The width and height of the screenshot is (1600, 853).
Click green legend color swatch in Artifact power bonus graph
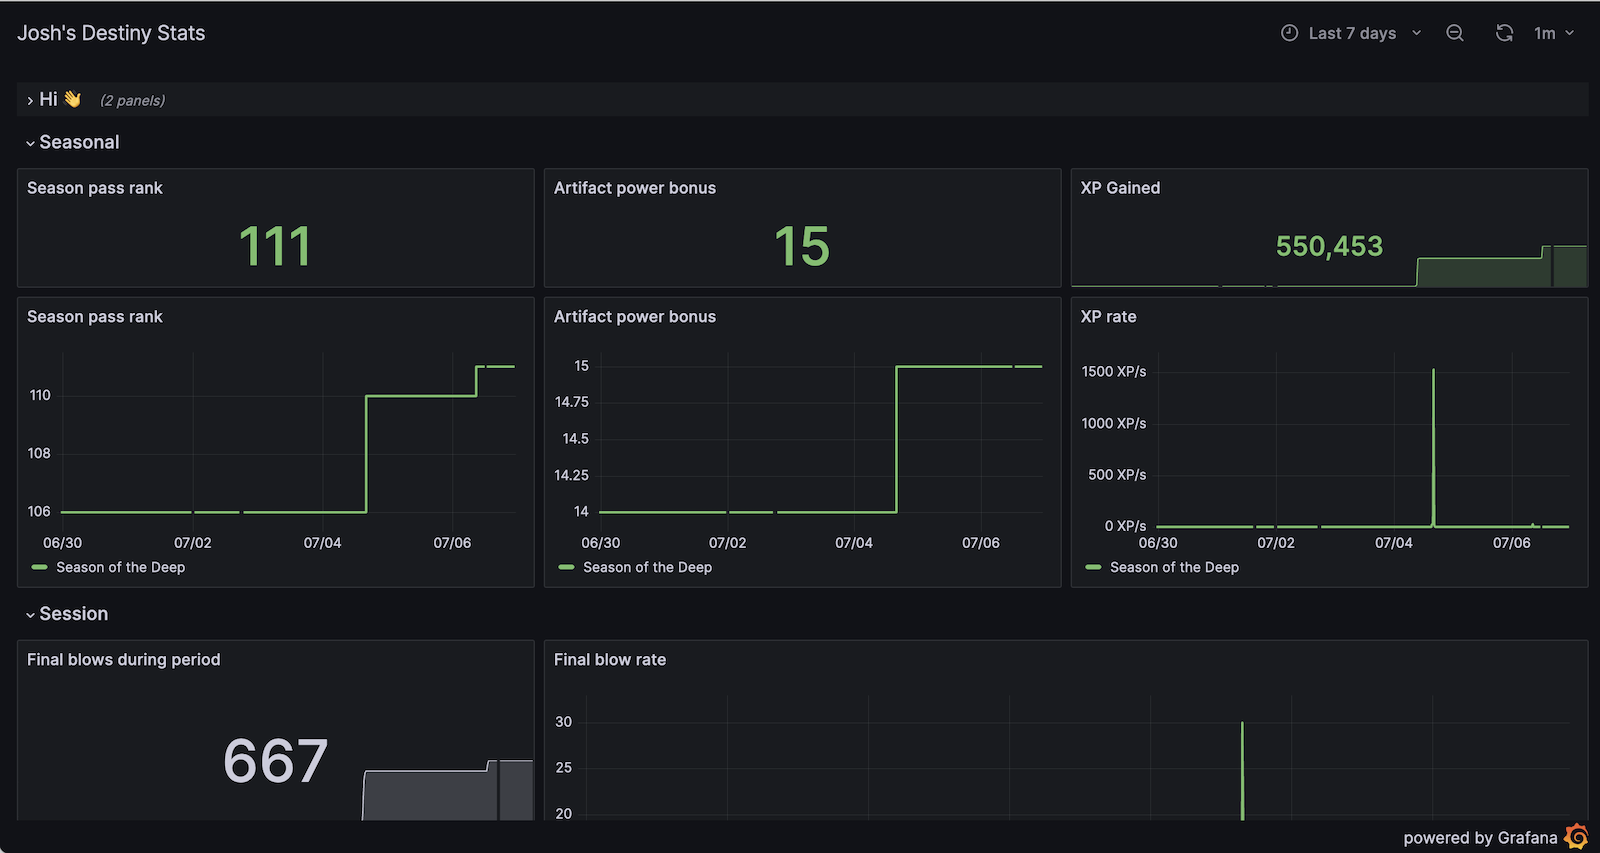(567, 567)
